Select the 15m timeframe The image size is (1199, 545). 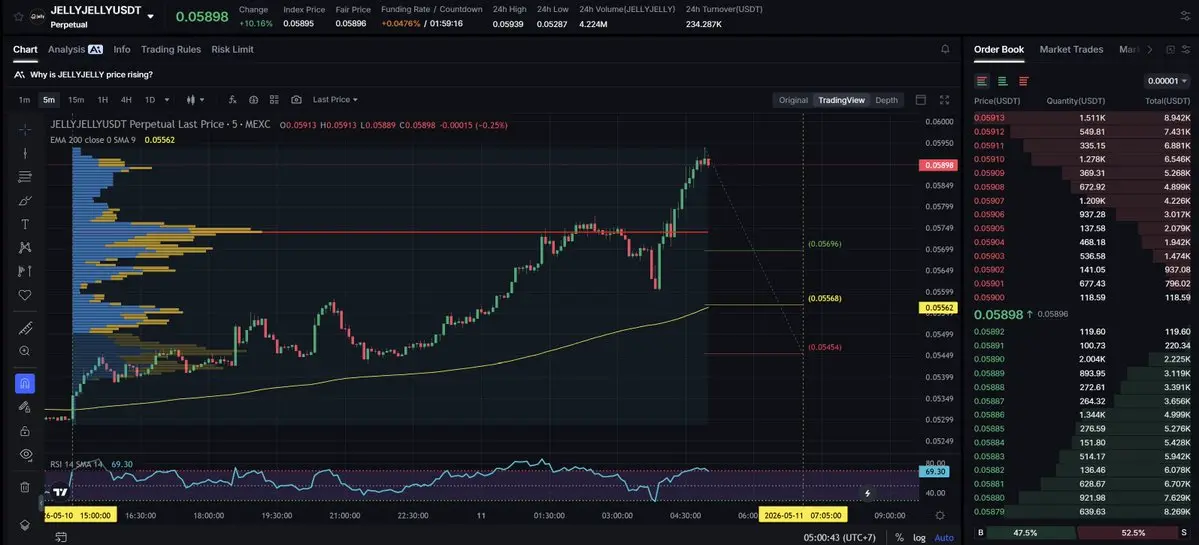click(x=76, y=99)
